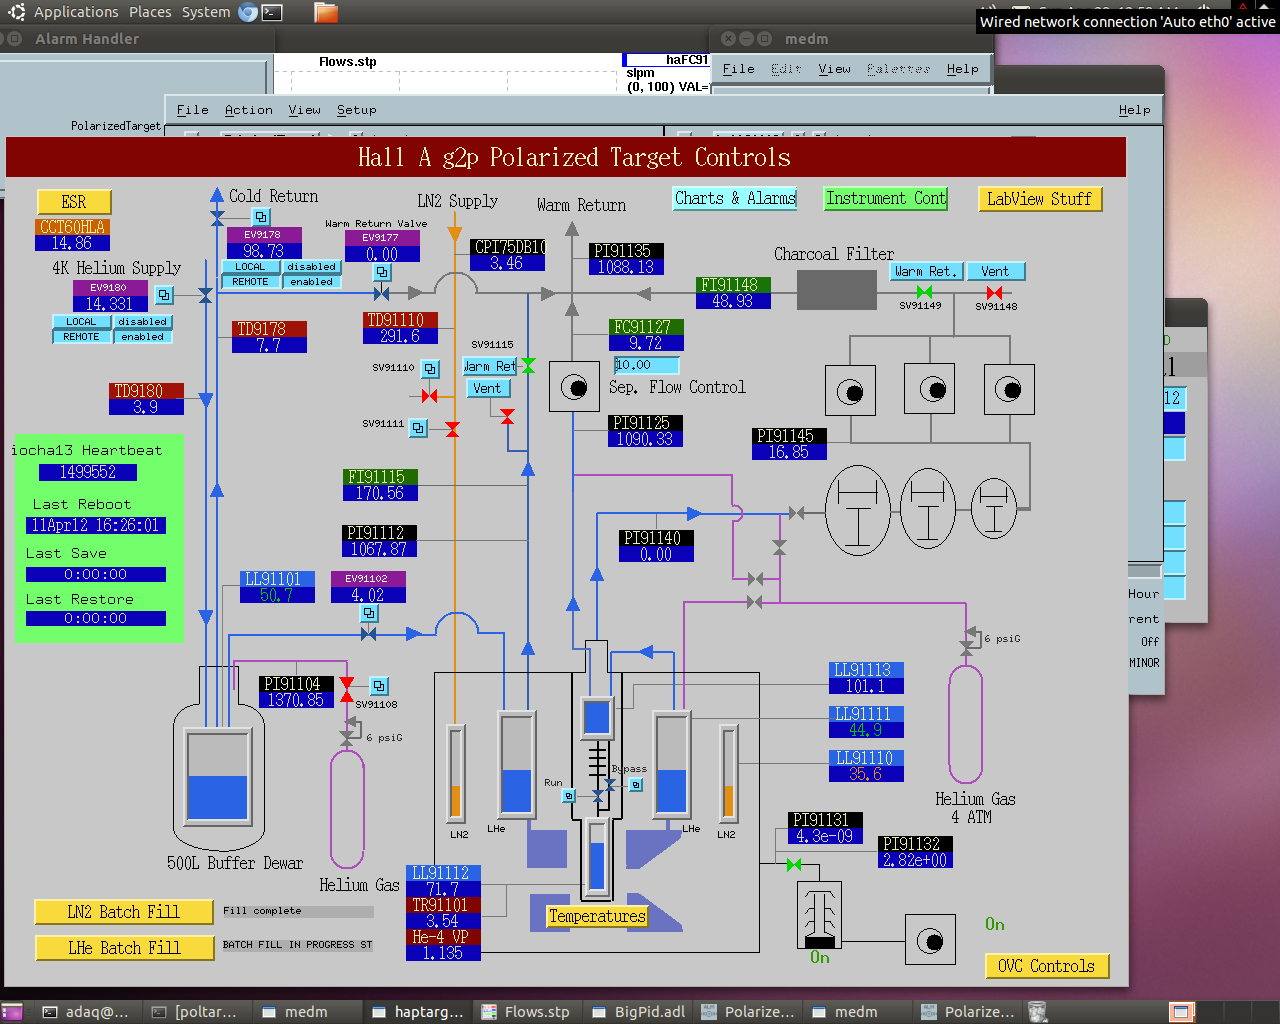Set EV9178 valve to LOCAL

click(x=250, y=267)
